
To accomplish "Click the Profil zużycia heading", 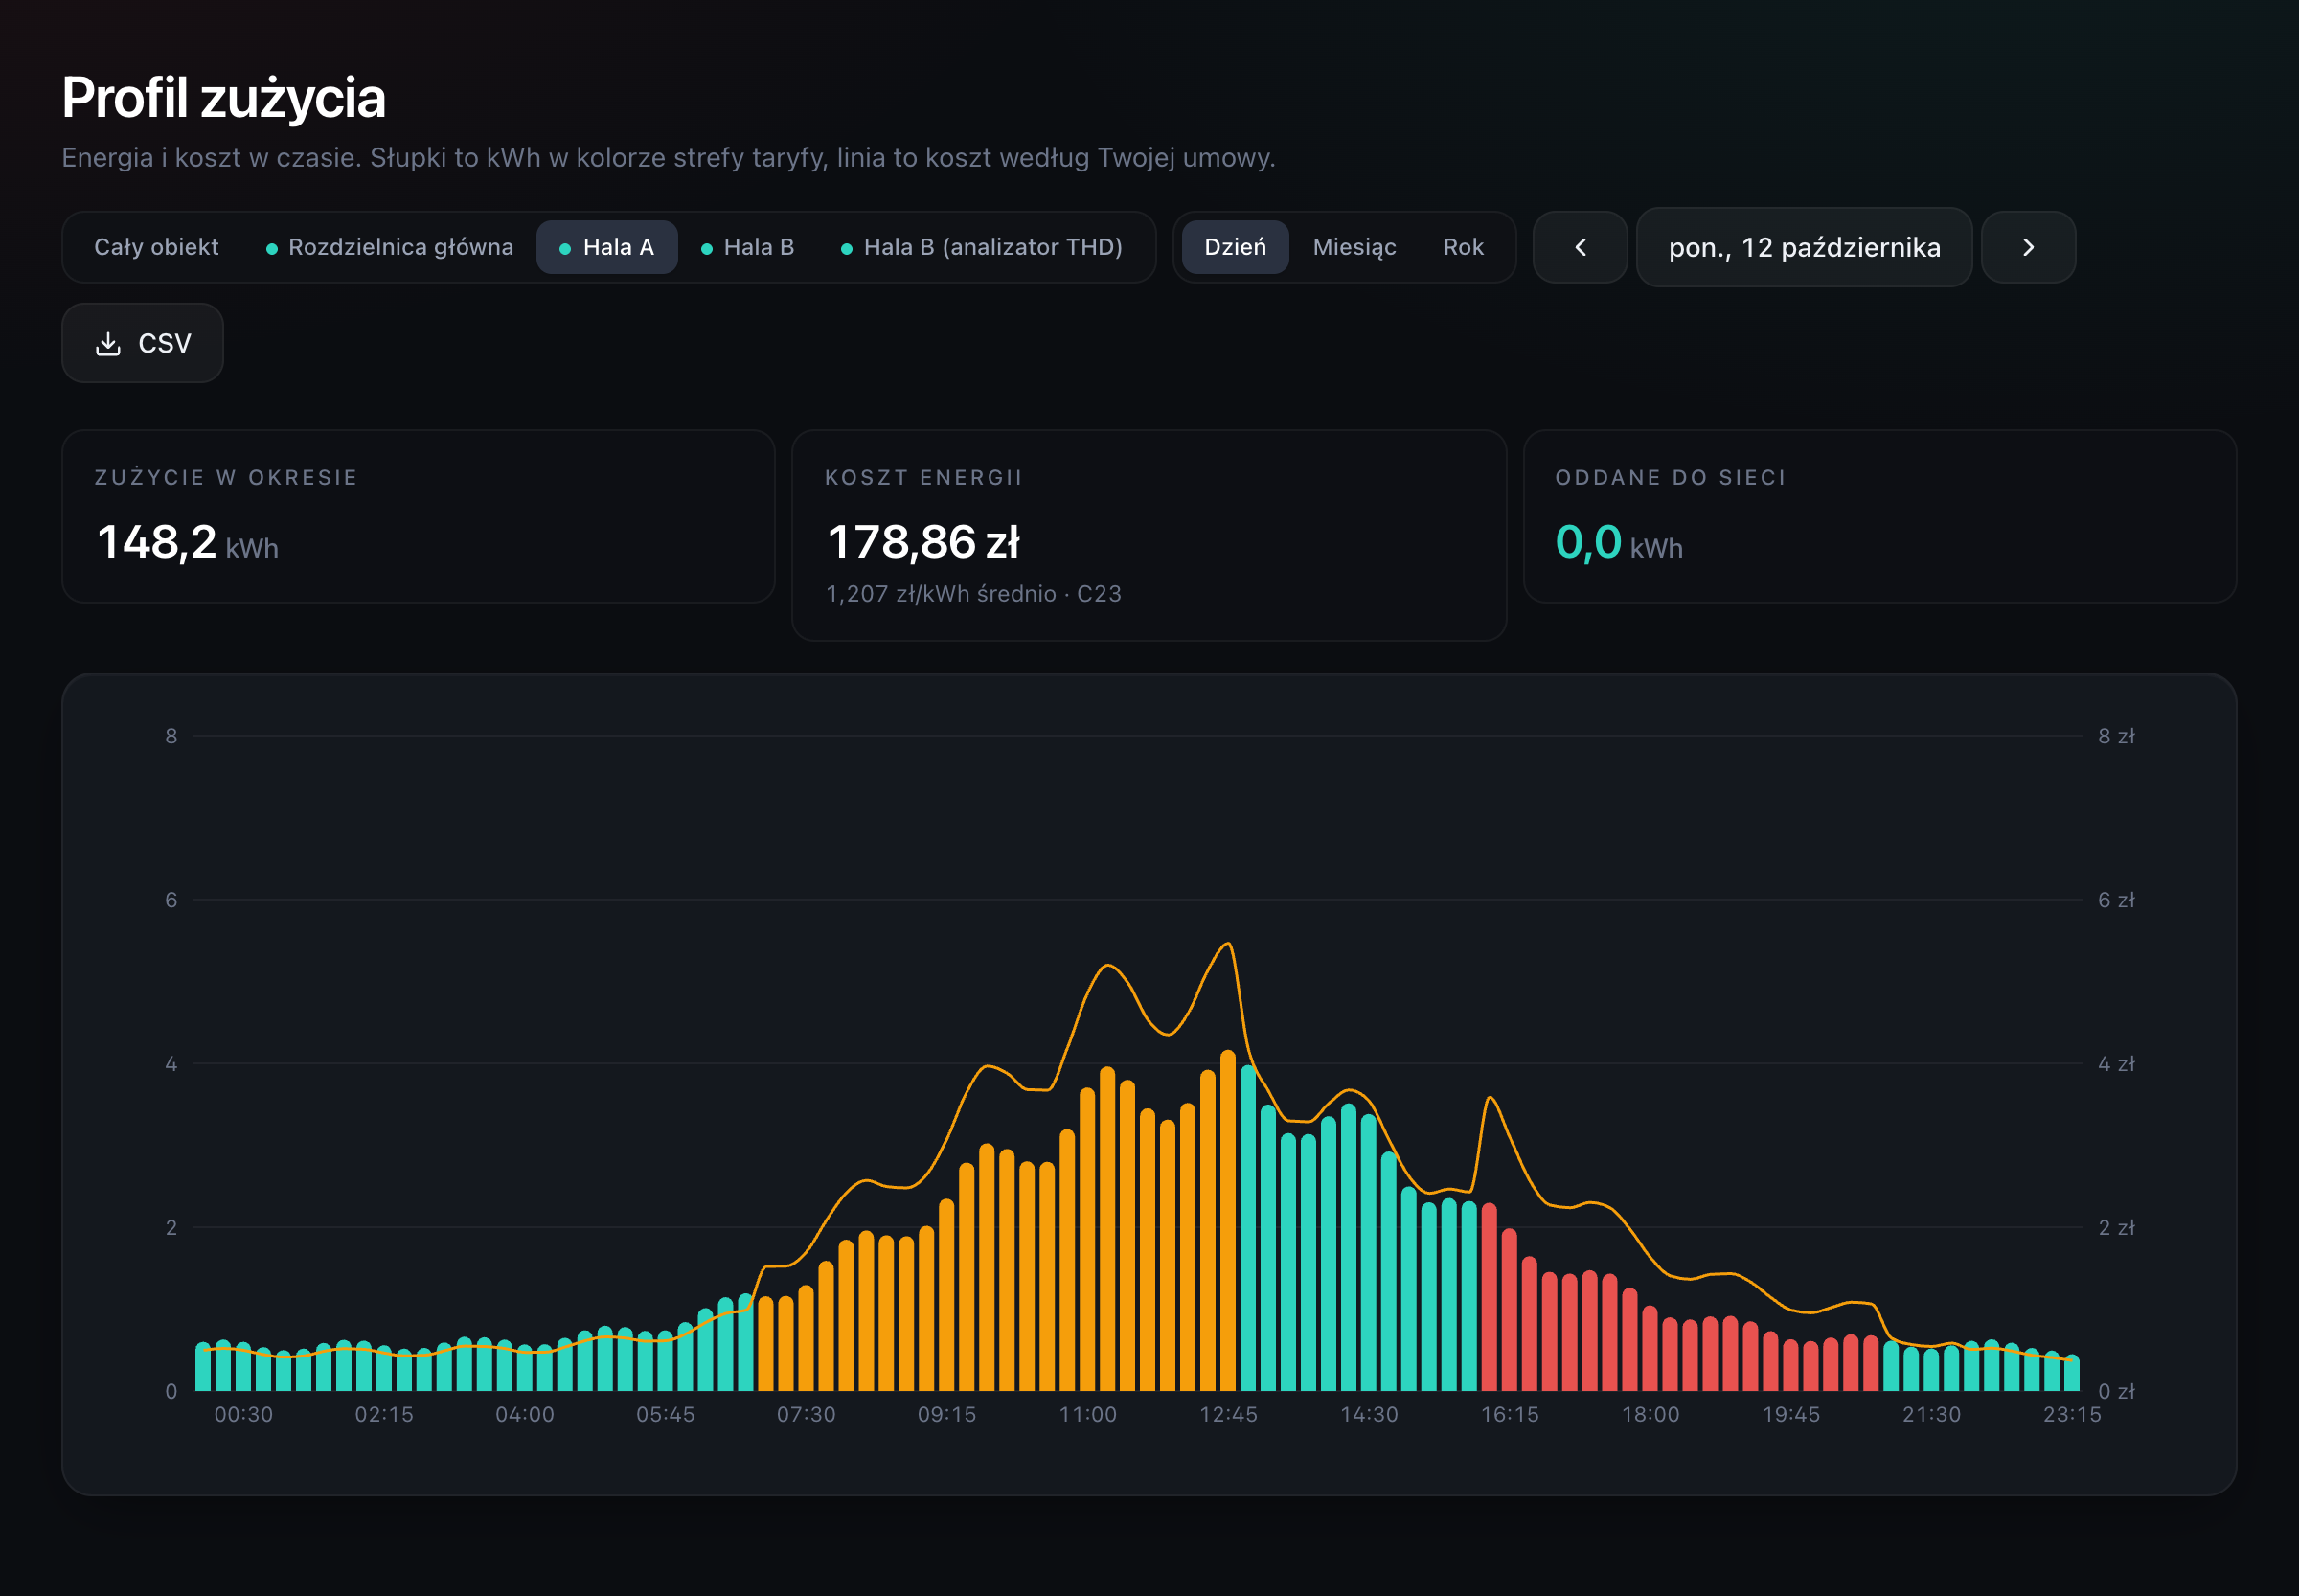I will 224,98.
